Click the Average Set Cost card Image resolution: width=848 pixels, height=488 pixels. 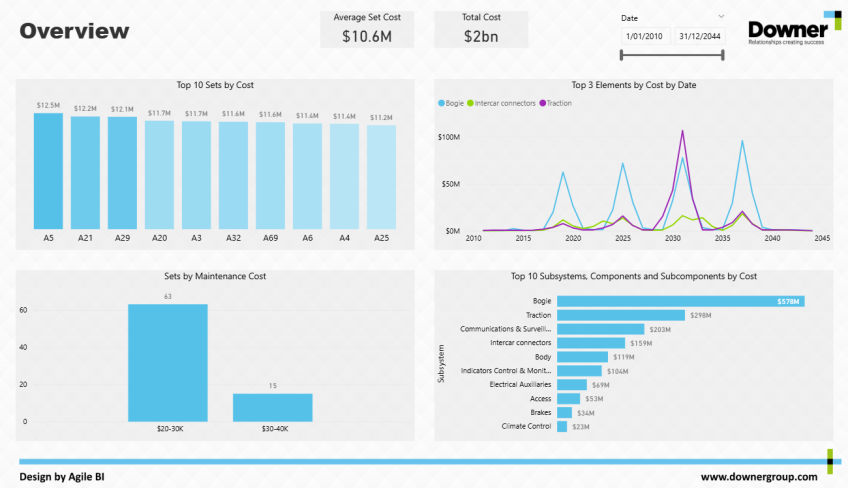point(366,30)
